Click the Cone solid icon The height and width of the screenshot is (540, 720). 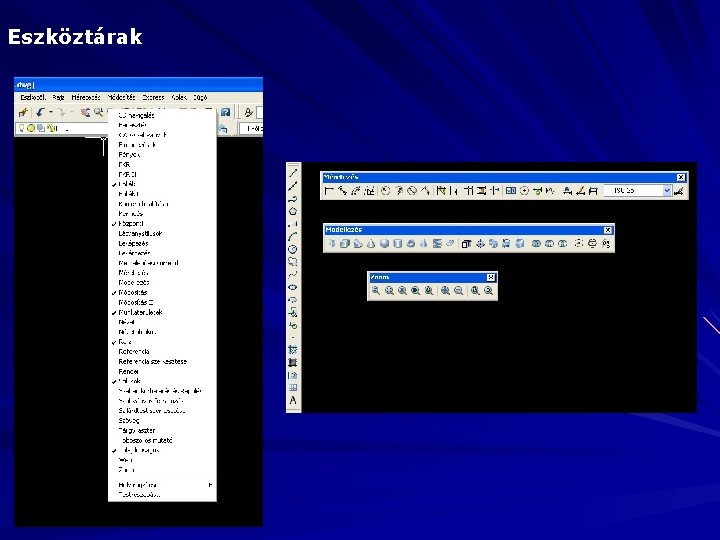pos(371,243)
